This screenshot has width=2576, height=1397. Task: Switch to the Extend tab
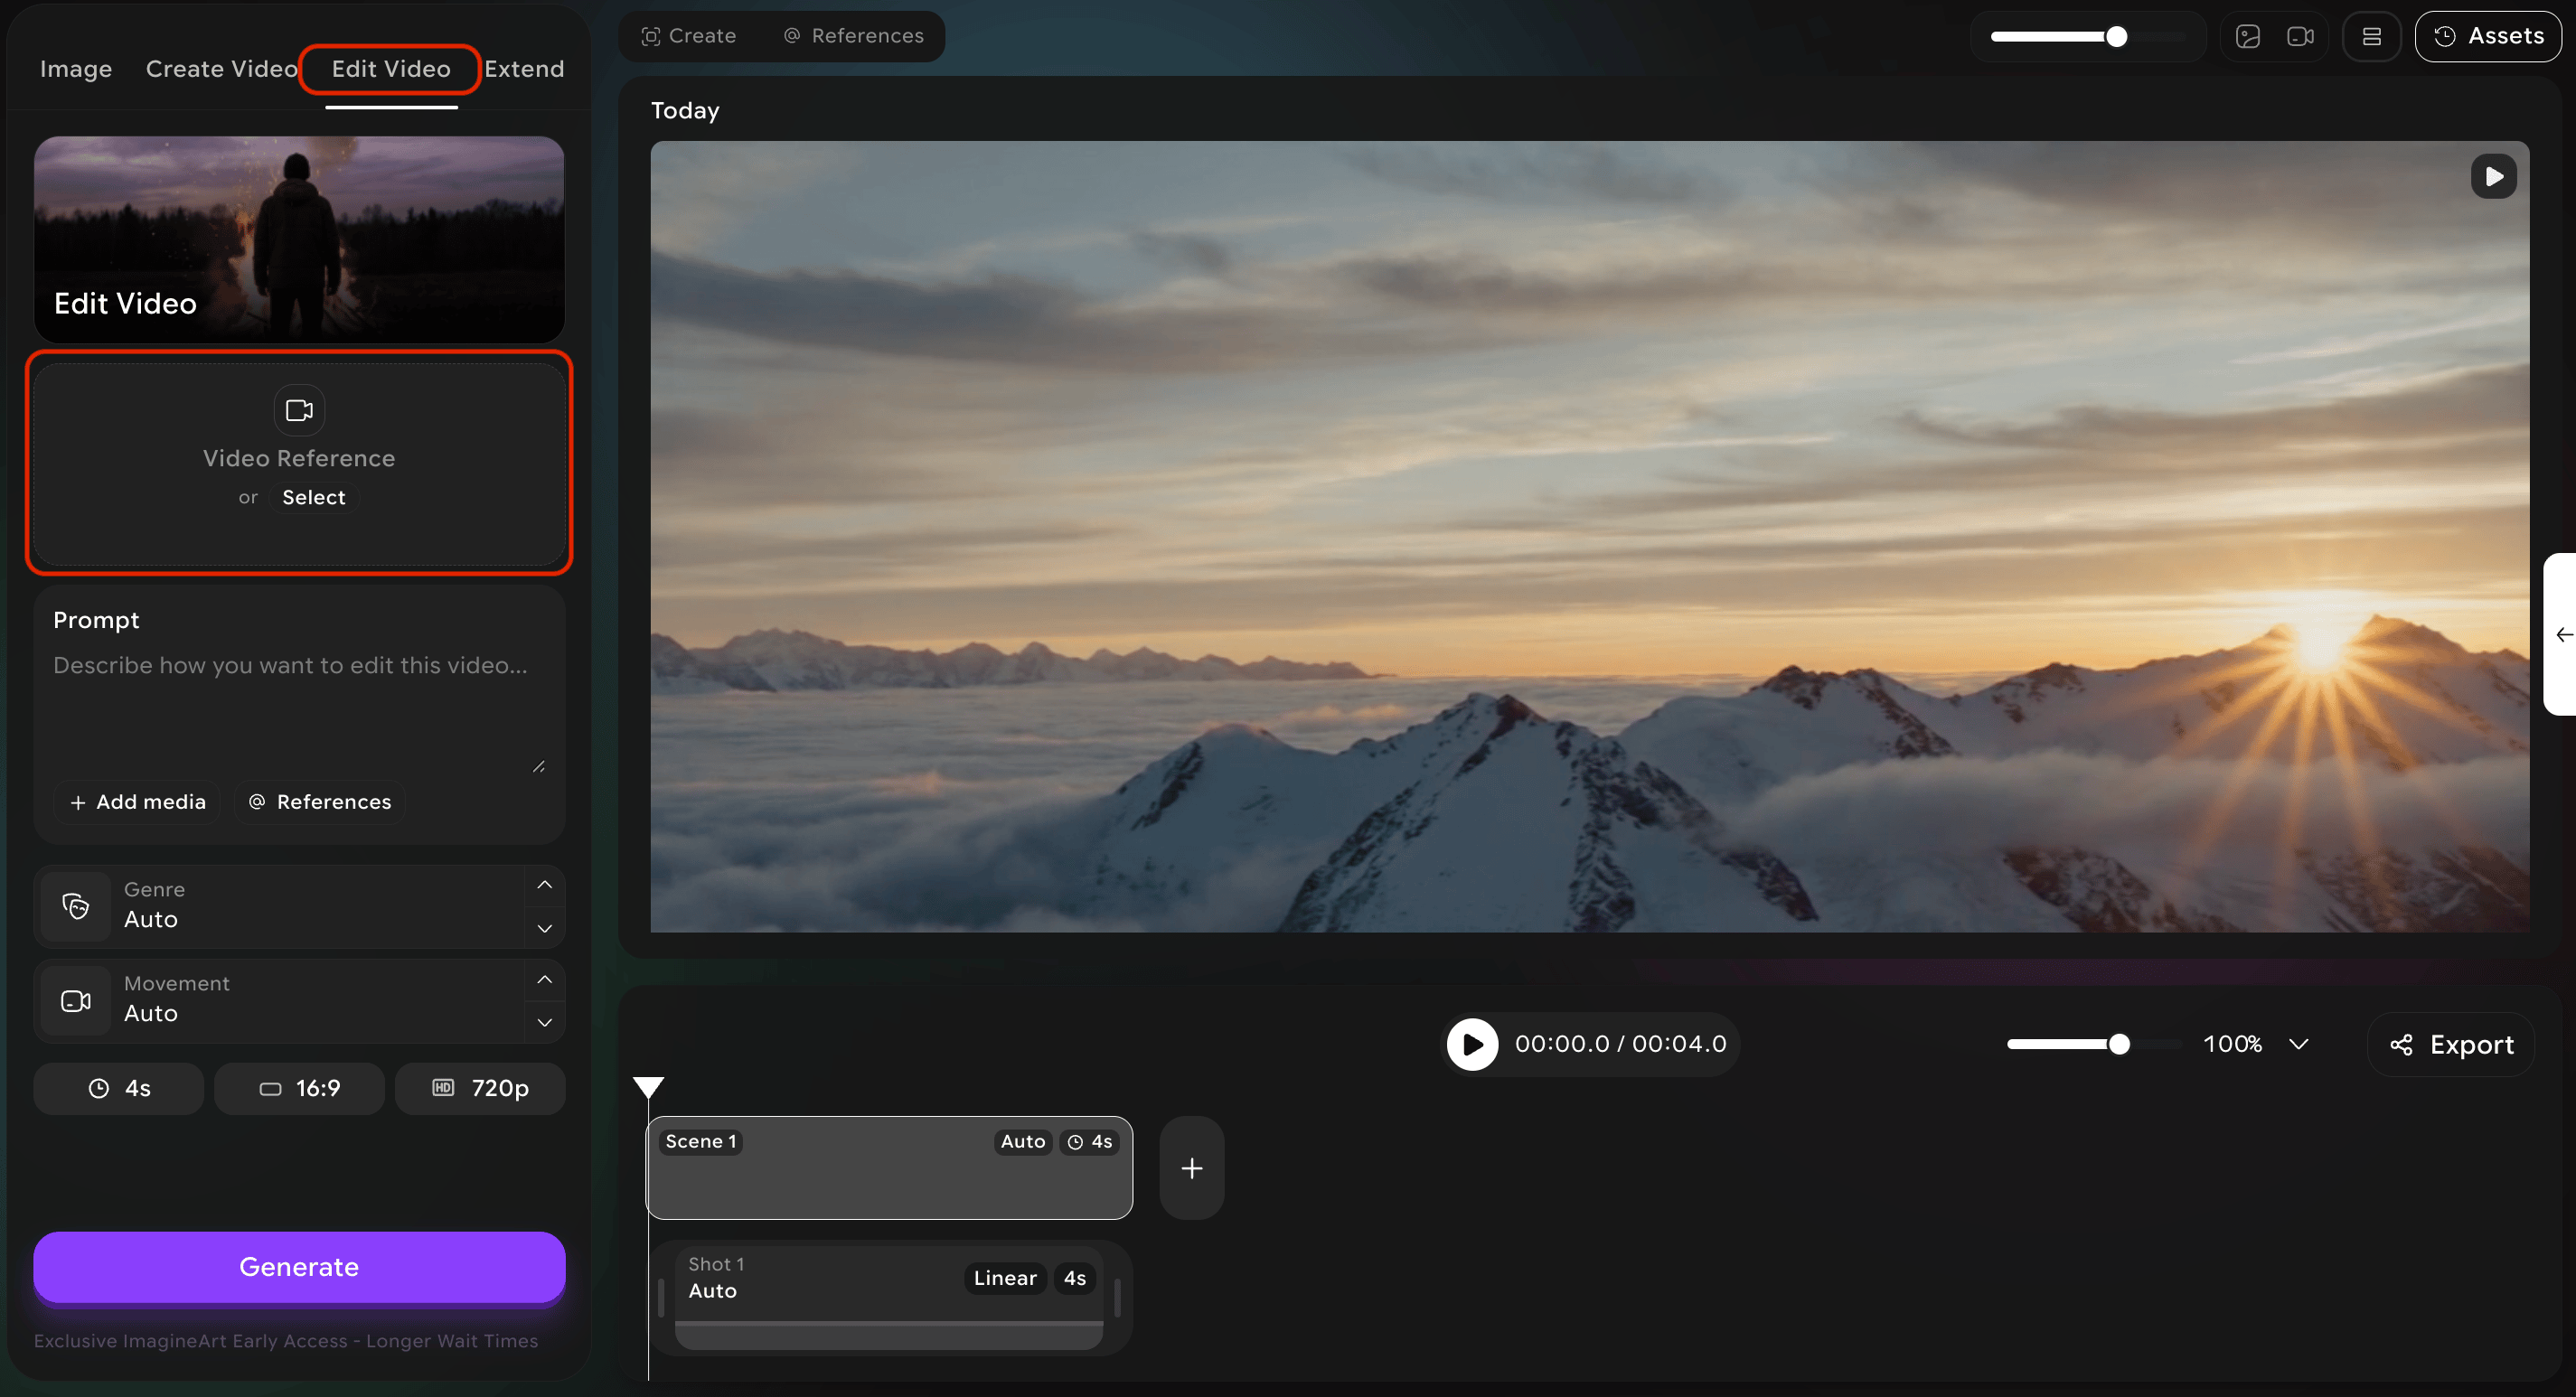[524, 69]
